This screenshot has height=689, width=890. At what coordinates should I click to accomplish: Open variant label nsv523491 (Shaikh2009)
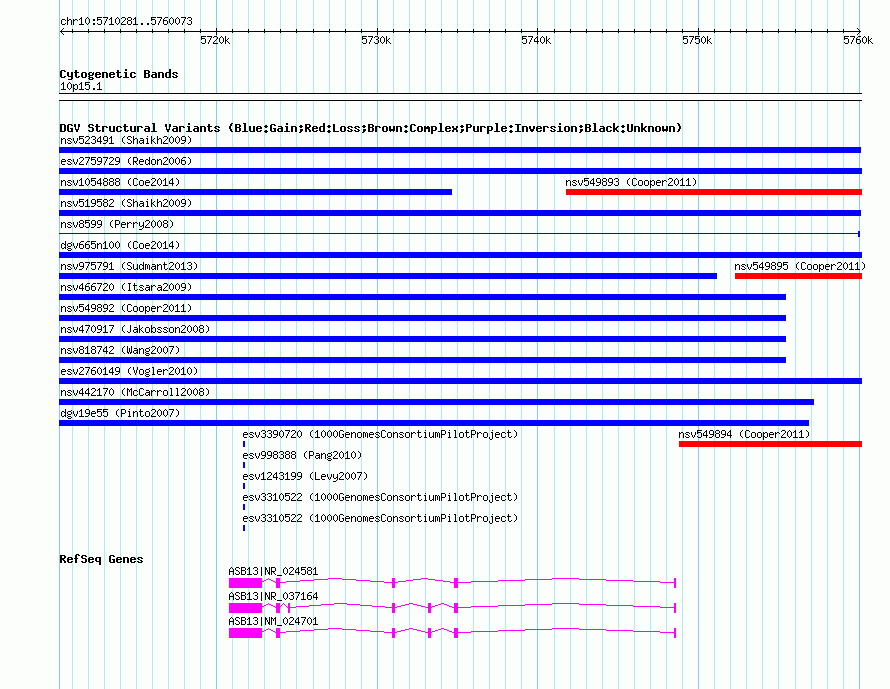click(126, 140)
